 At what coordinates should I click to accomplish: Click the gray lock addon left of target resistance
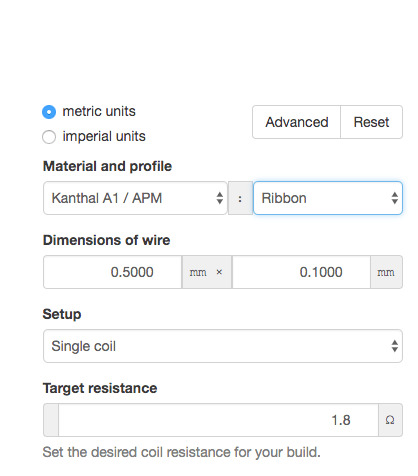pos(51,420)
